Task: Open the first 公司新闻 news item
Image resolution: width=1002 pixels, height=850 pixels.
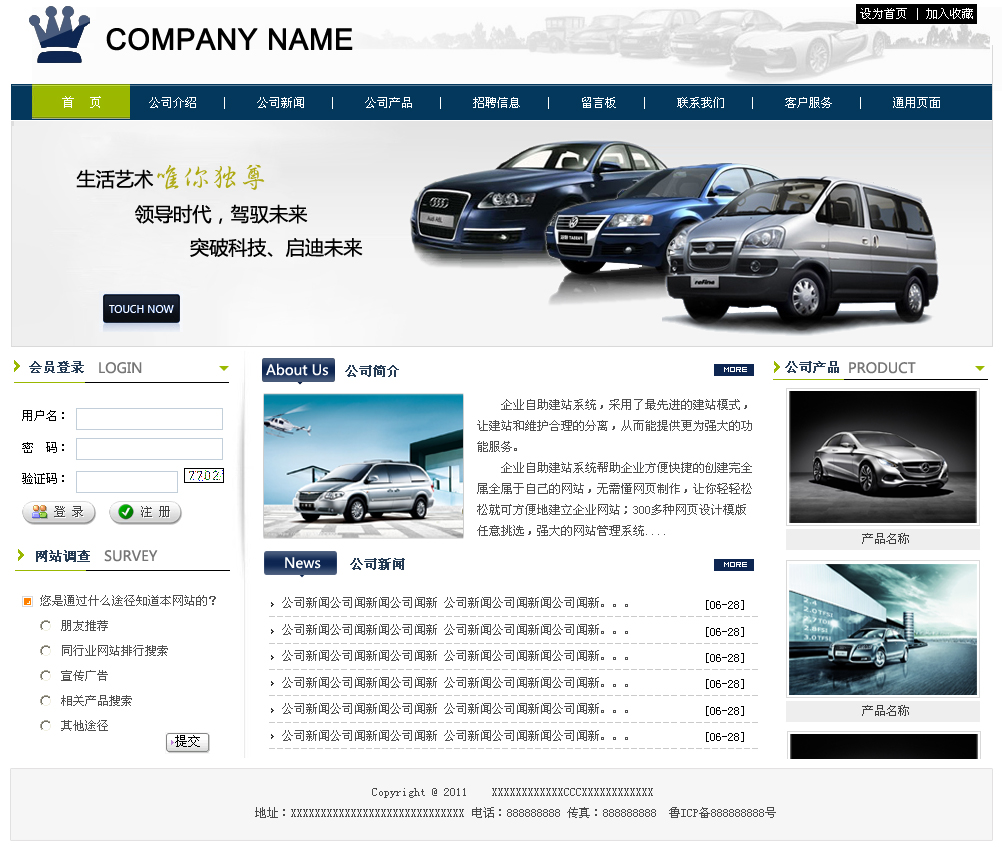Action: pos(455,604)
